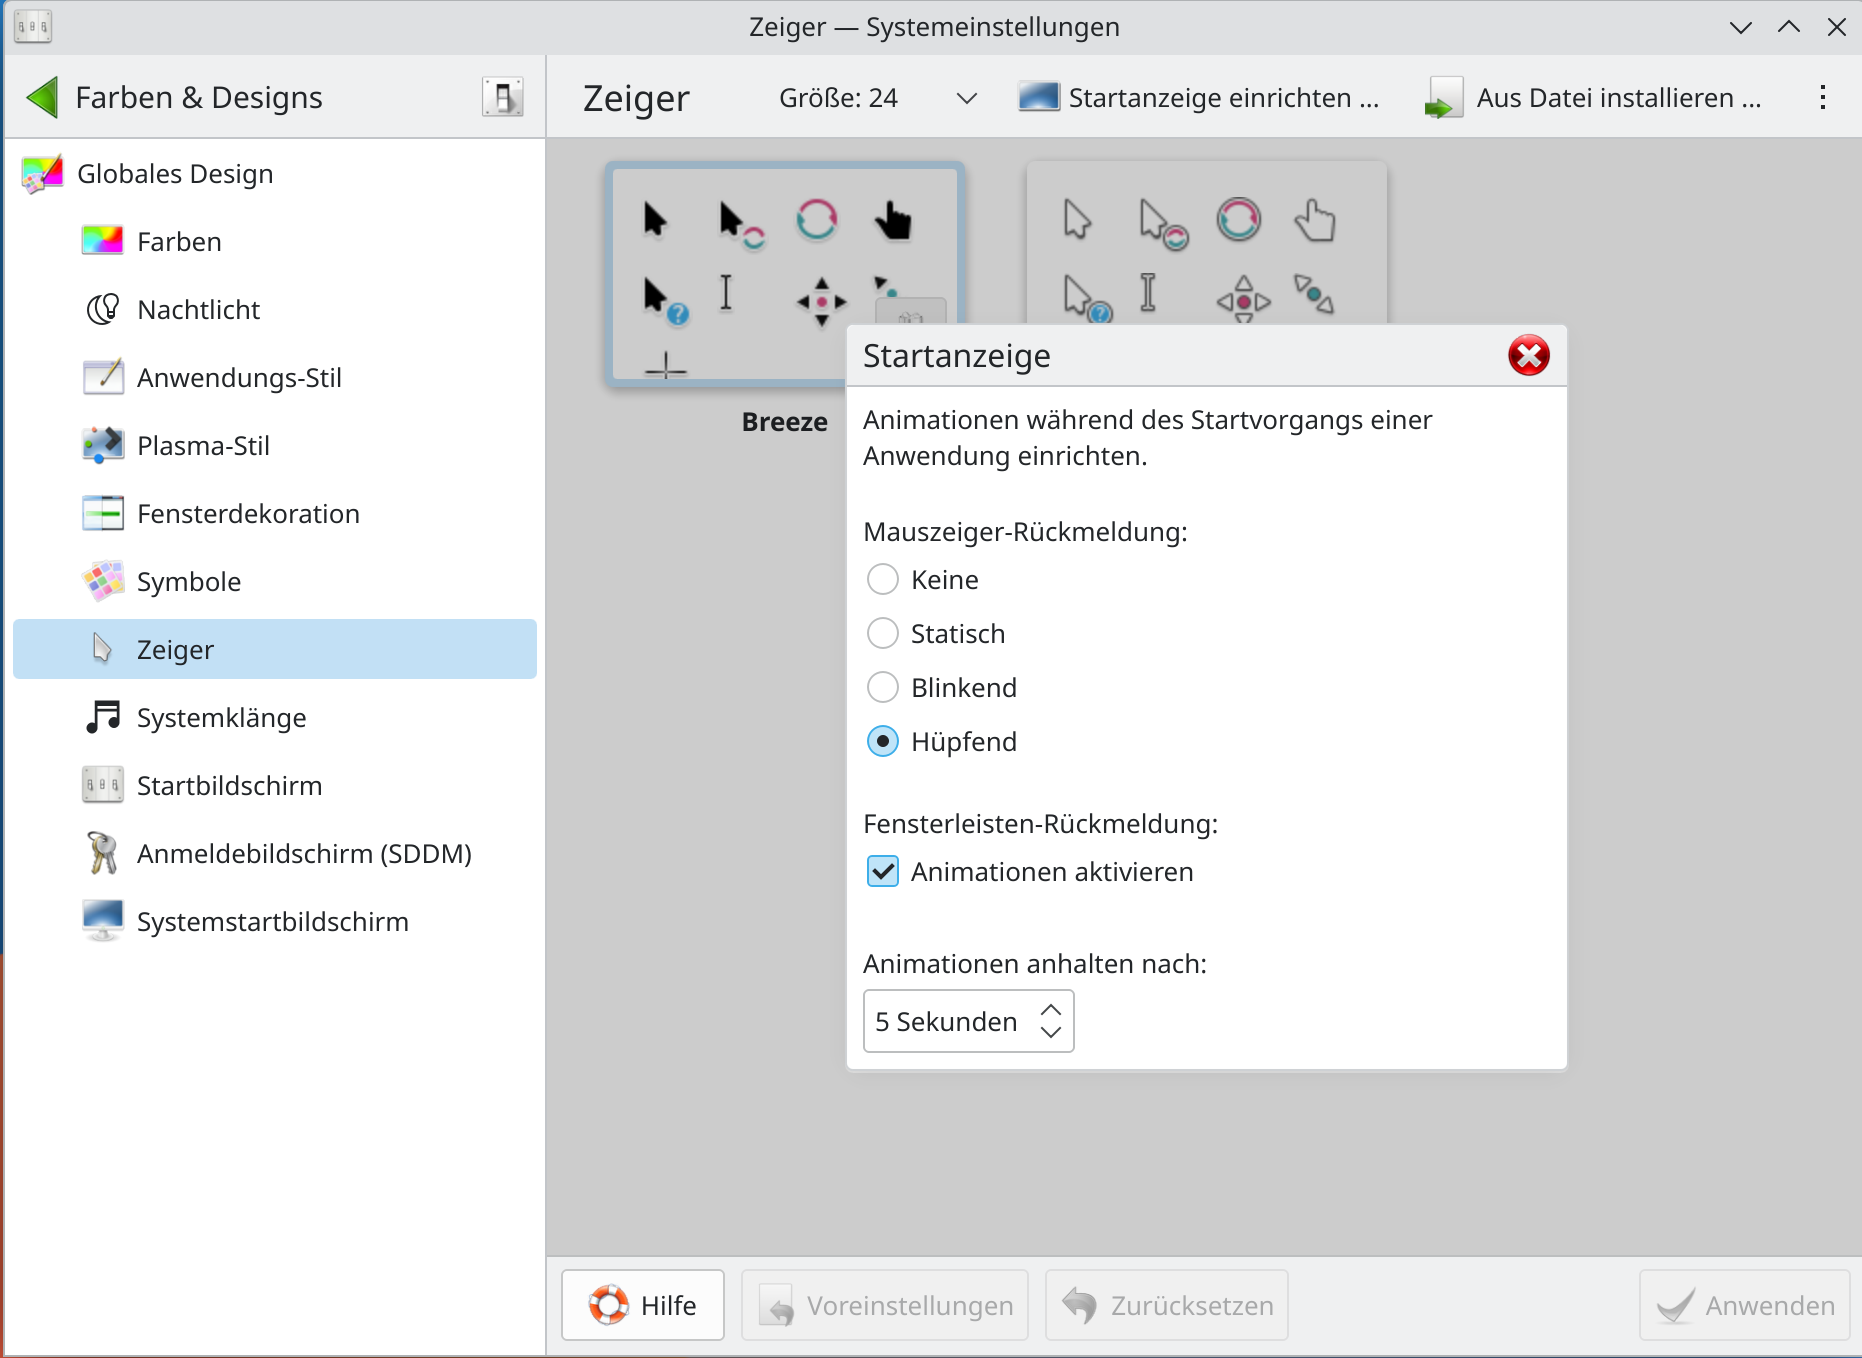Image resolution: width=1862 pixels, height=1358 pixels.
Task: Click the Anwendungs-Stil icon
Action: (x=102, y=378)
